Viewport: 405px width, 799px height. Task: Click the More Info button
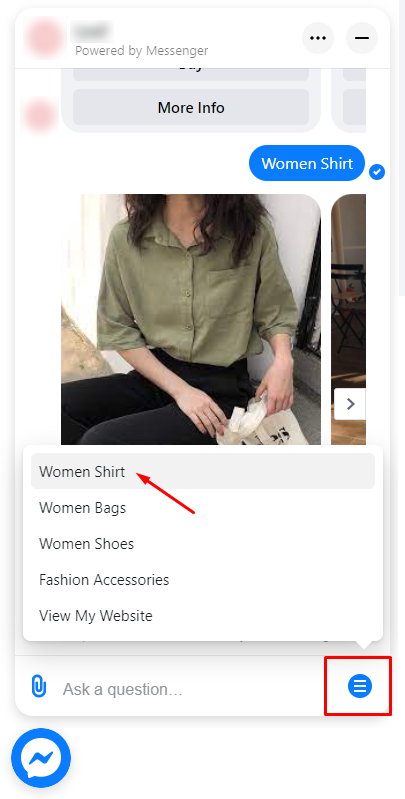click(x=191, y=108)
